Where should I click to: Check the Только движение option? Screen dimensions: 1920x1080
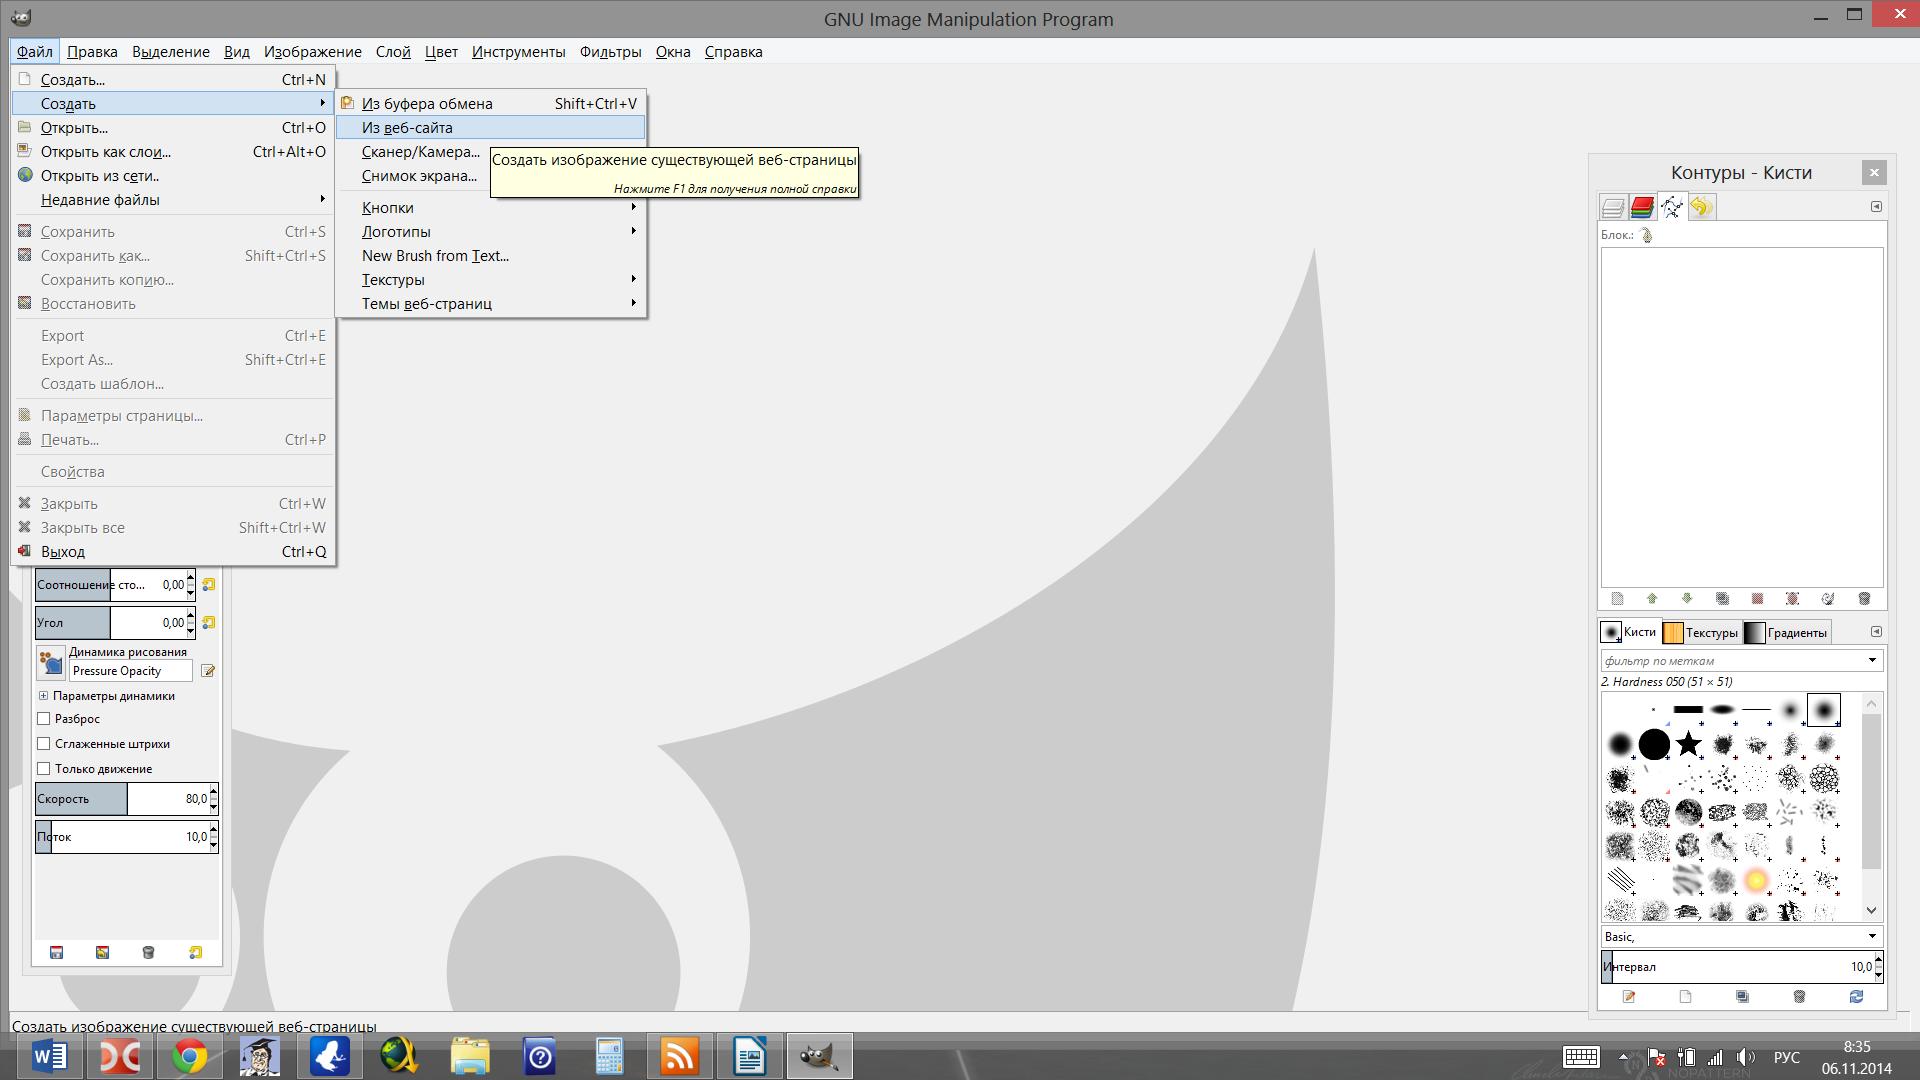click(x=44, y=769)
